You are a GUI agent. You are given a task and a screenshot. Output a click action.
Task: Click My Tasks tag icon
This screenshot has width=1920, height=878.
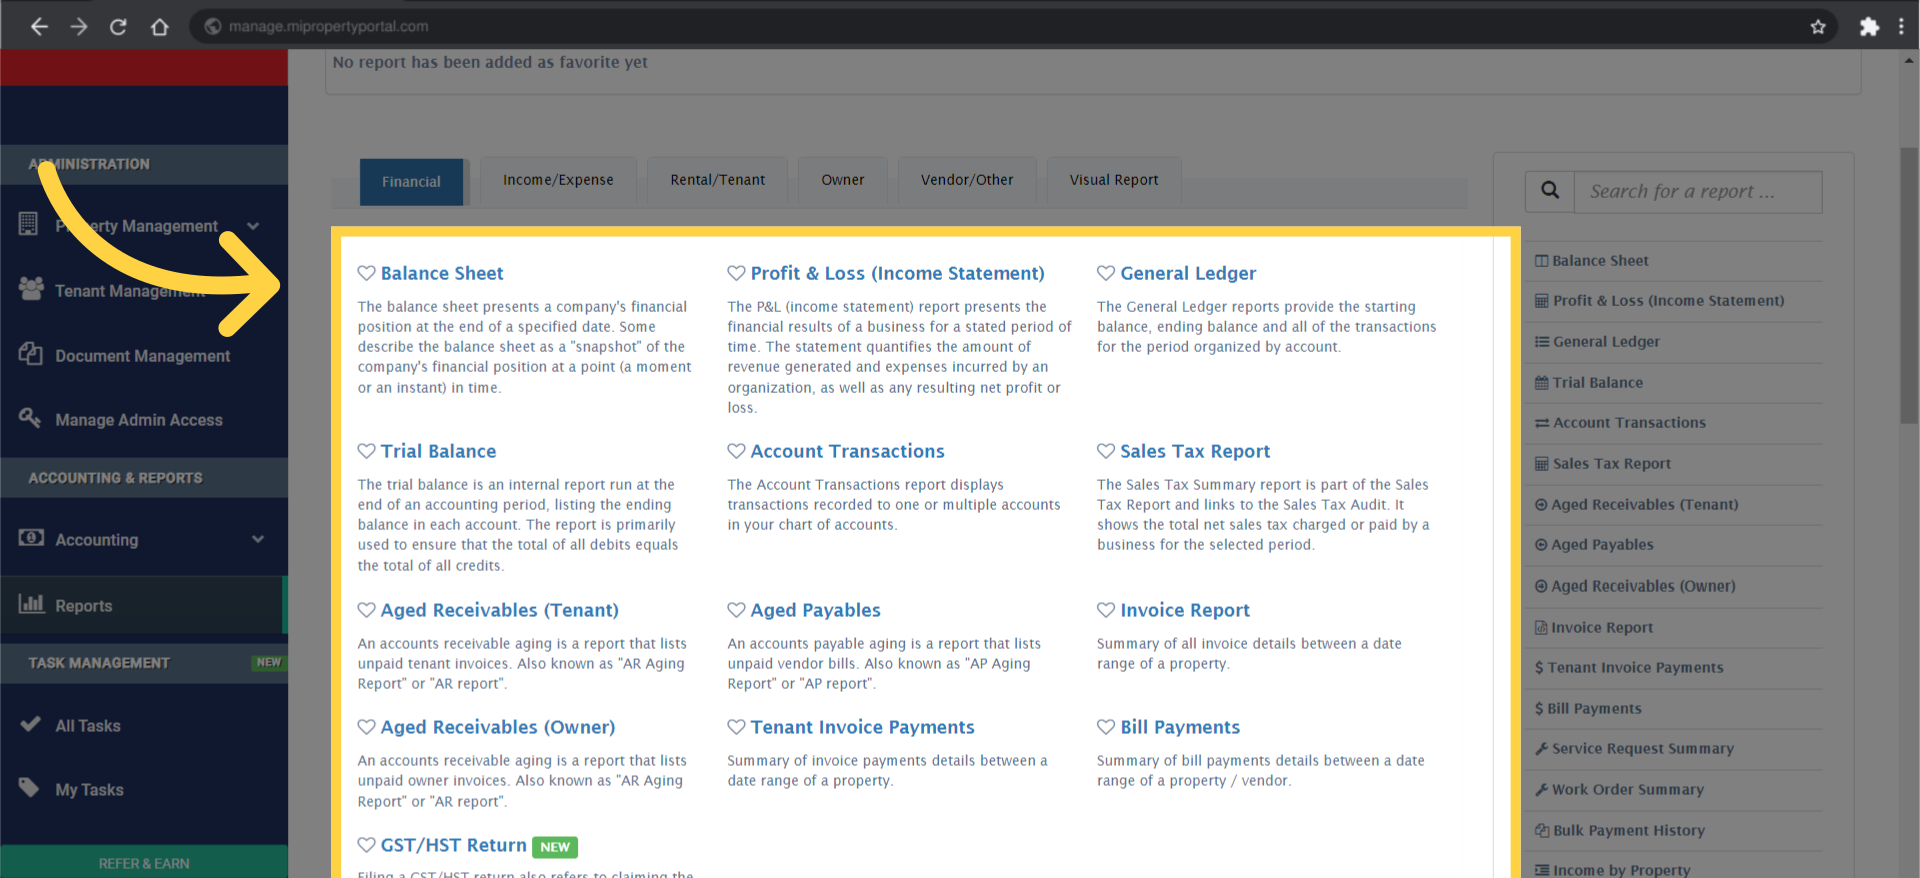[x=30, y=788]
